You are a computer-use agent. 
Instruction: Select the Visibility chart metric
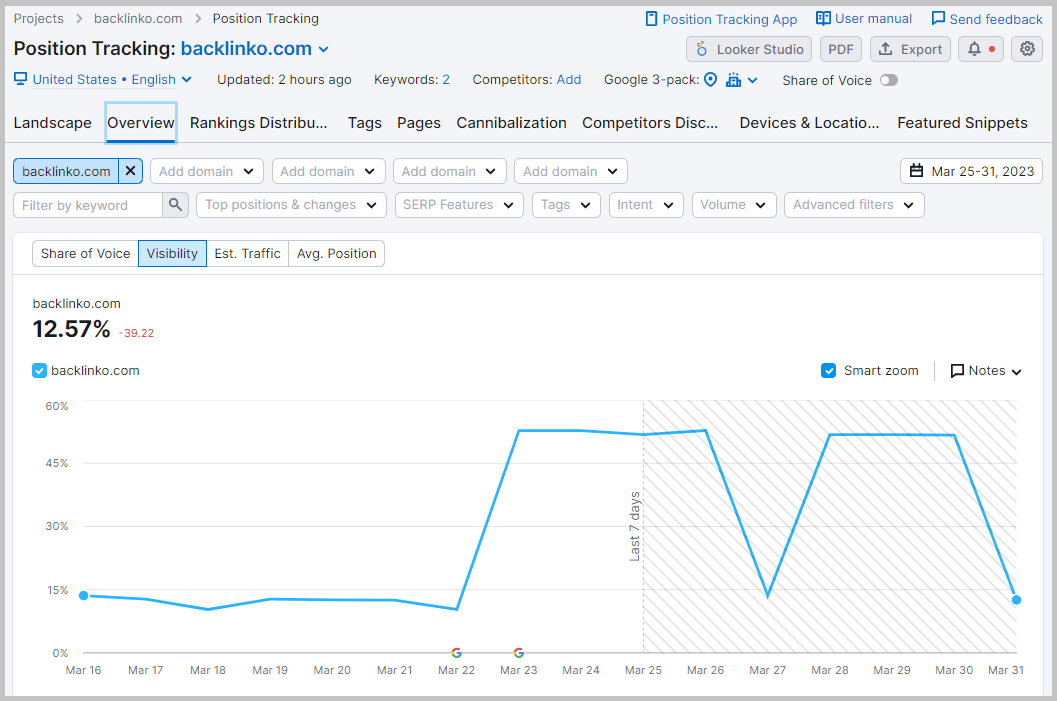click(x=173, y=253)
